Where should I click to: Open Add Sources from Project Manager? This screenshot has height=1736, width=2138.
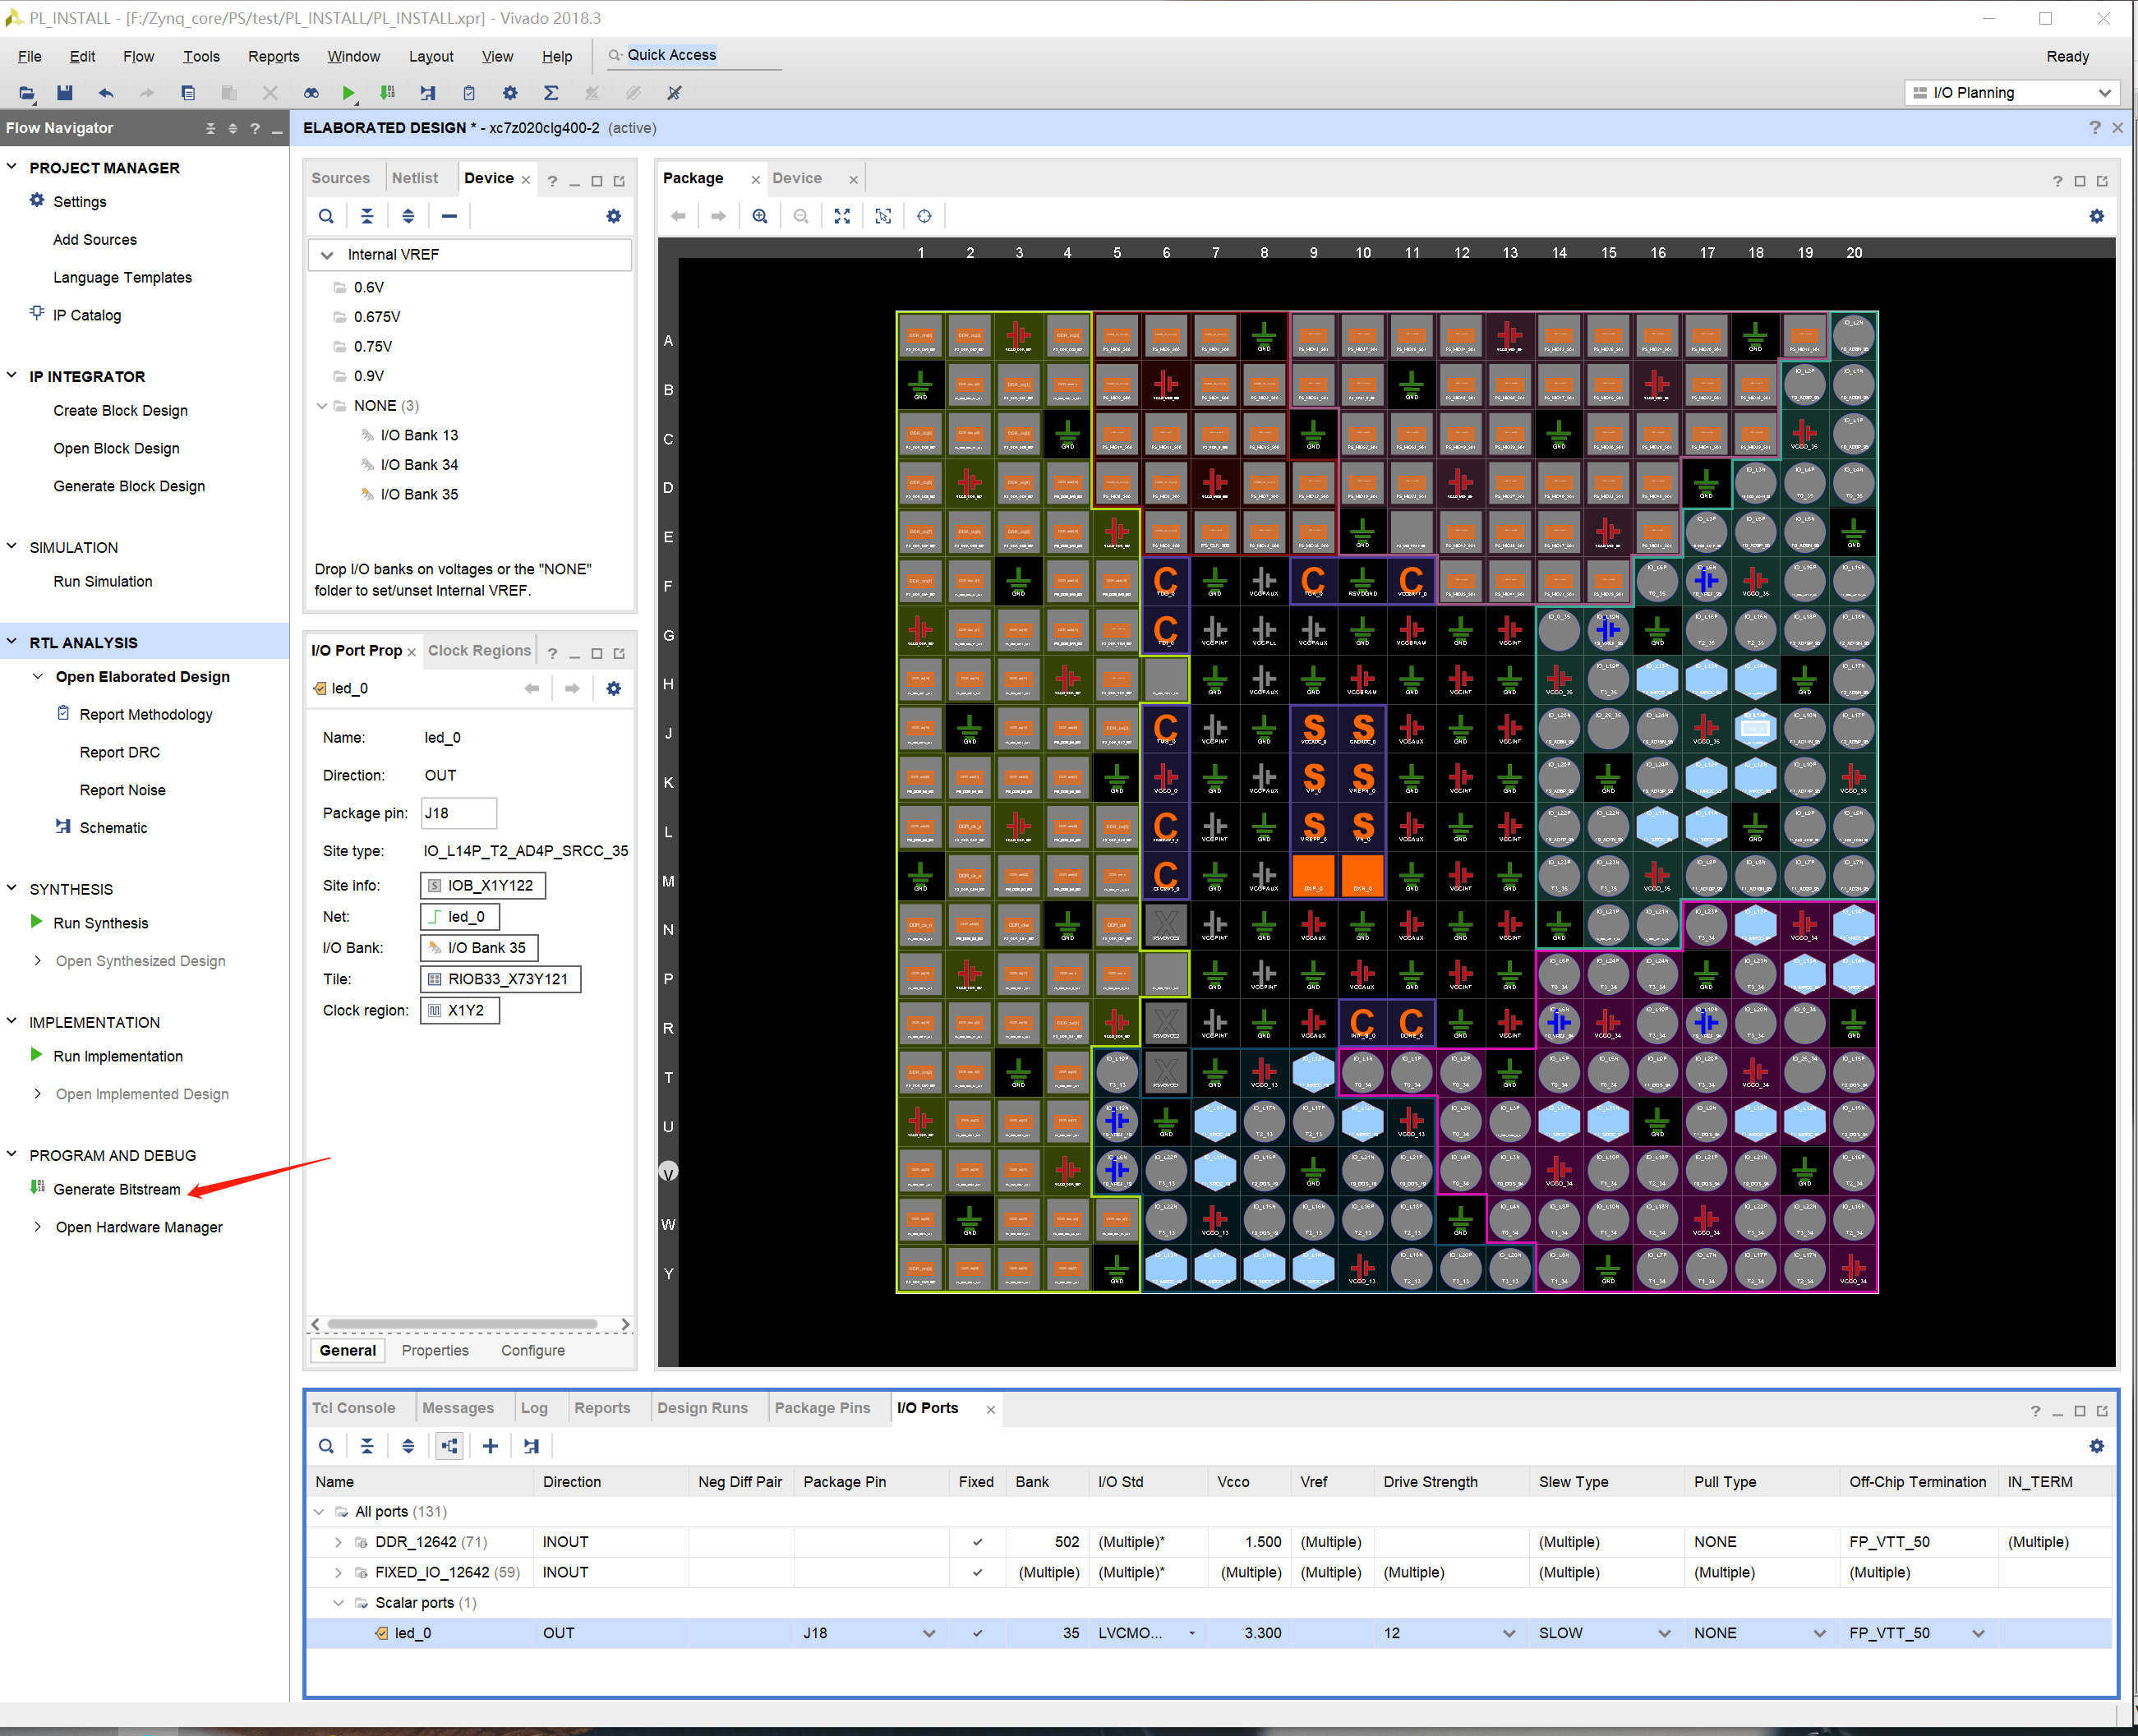(x=94, y=239)
